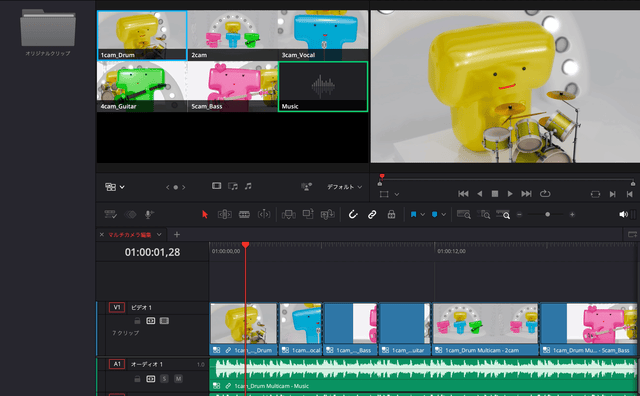Click the Replace clip icon
The height and width of the screenshot is (396, 640).
pos(327,214)
